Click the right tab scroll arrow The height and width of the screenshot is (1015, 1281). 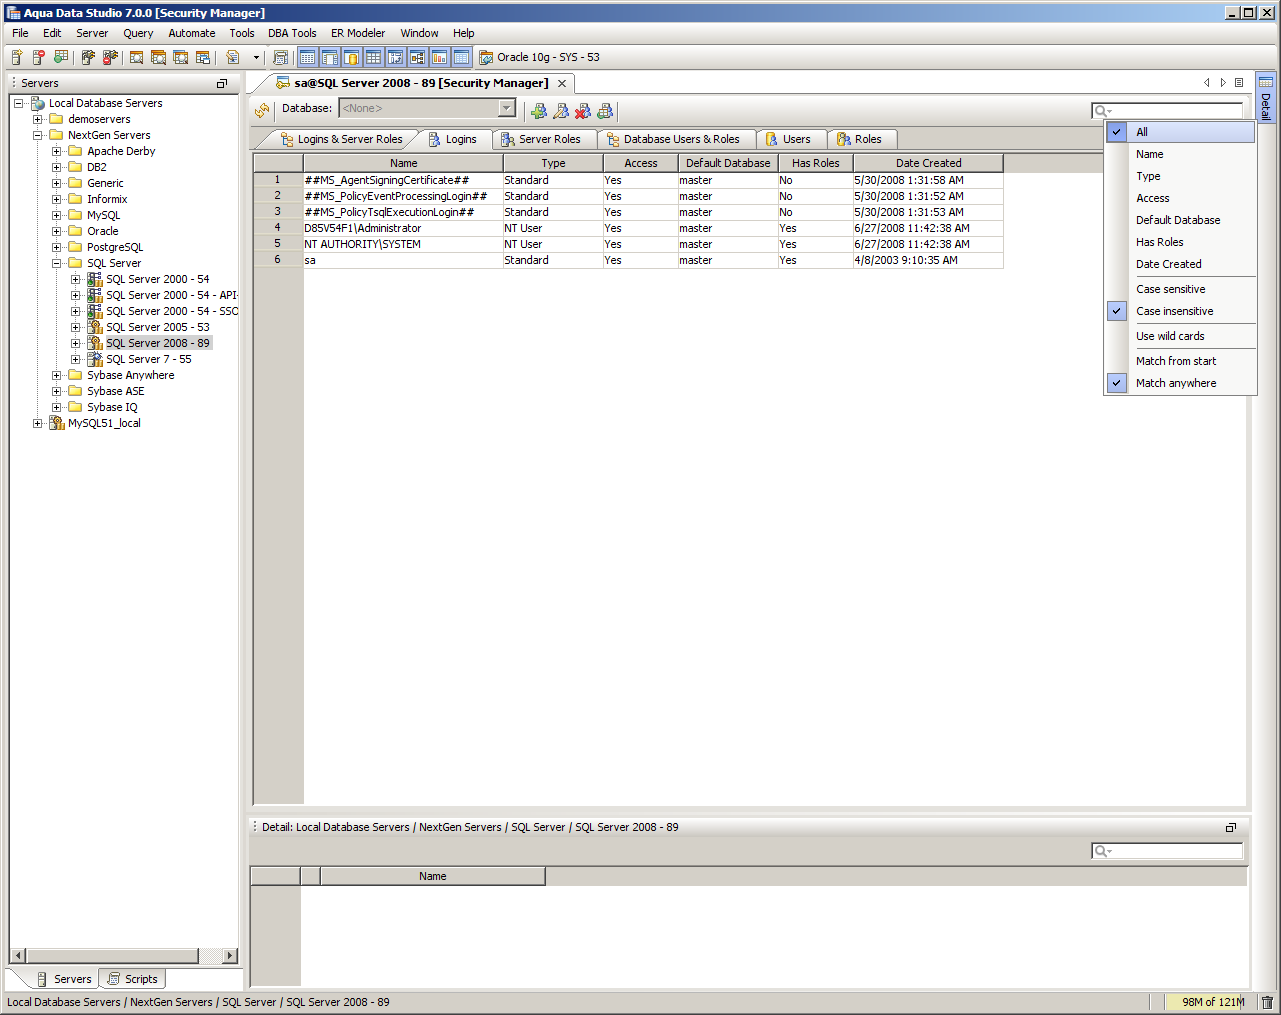pyautogui.click(x=1223, y=83)
